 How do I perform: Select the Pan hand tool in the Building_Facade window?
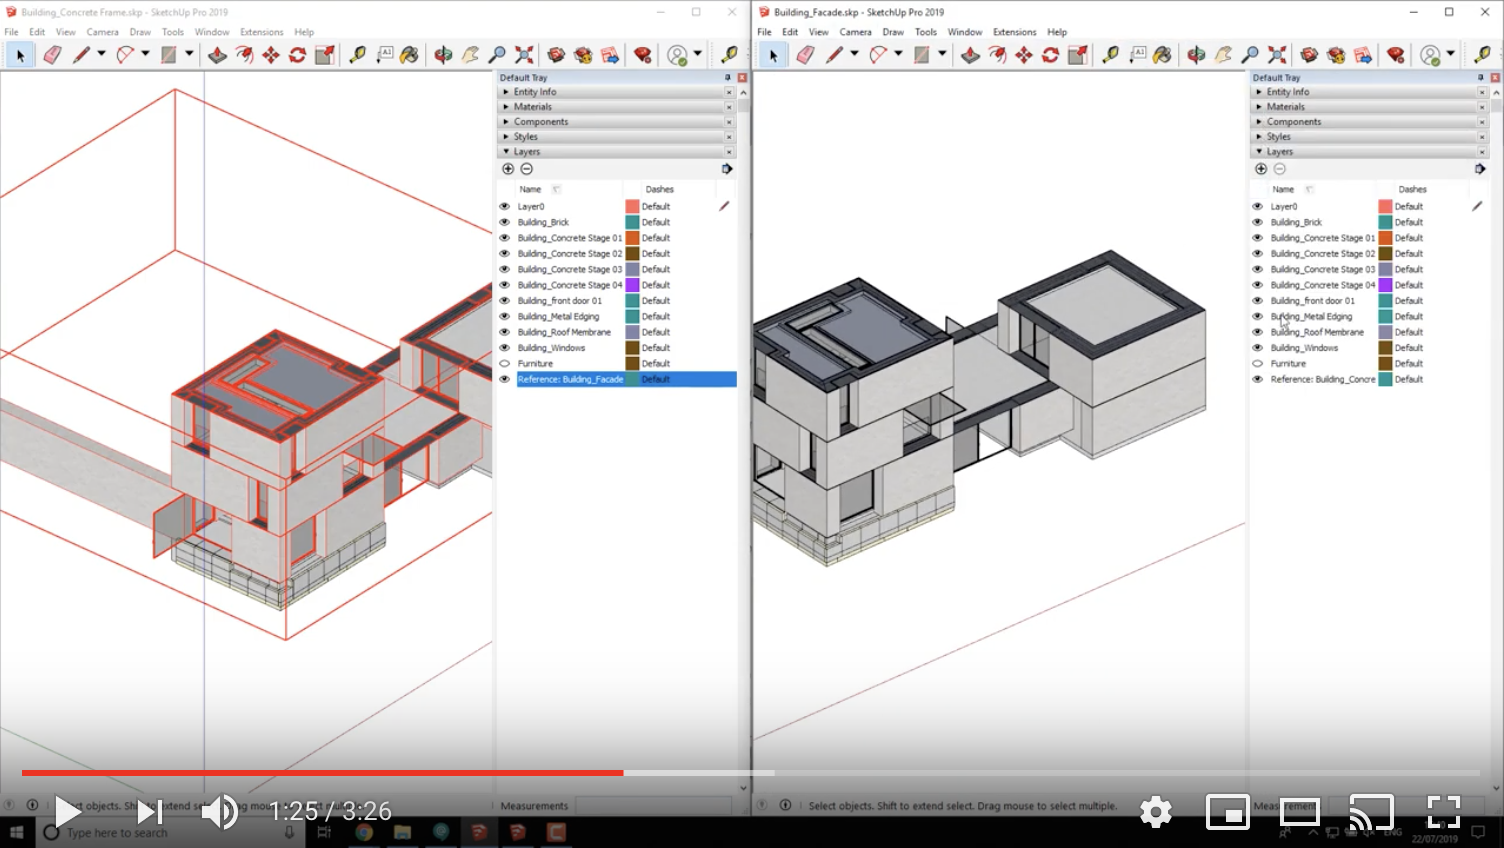pos(1223,55)
